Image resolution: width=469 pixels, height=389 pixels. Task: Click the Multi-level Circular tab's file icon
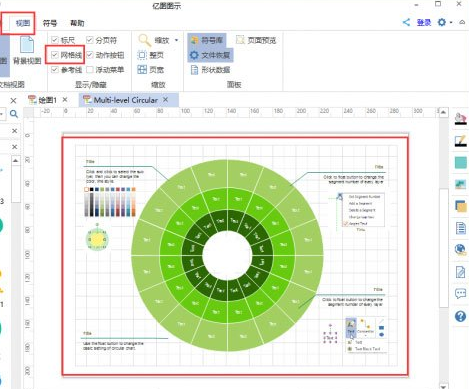tap(87, 100)
